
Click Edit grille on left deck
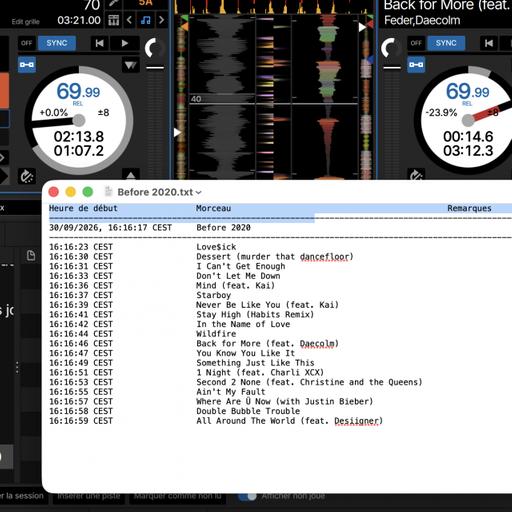[x=26, y=22]
